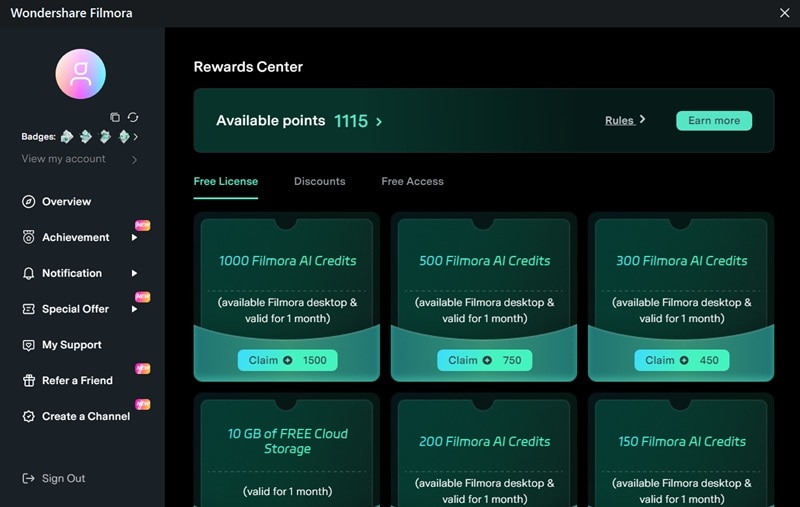800x507 pixels.
Task: Switch to the Free Access tab
Action: pos(412,181)
